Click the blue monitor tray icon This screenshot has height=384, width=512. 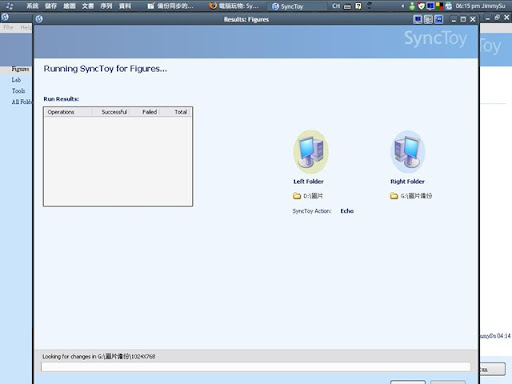click(430, 6)
